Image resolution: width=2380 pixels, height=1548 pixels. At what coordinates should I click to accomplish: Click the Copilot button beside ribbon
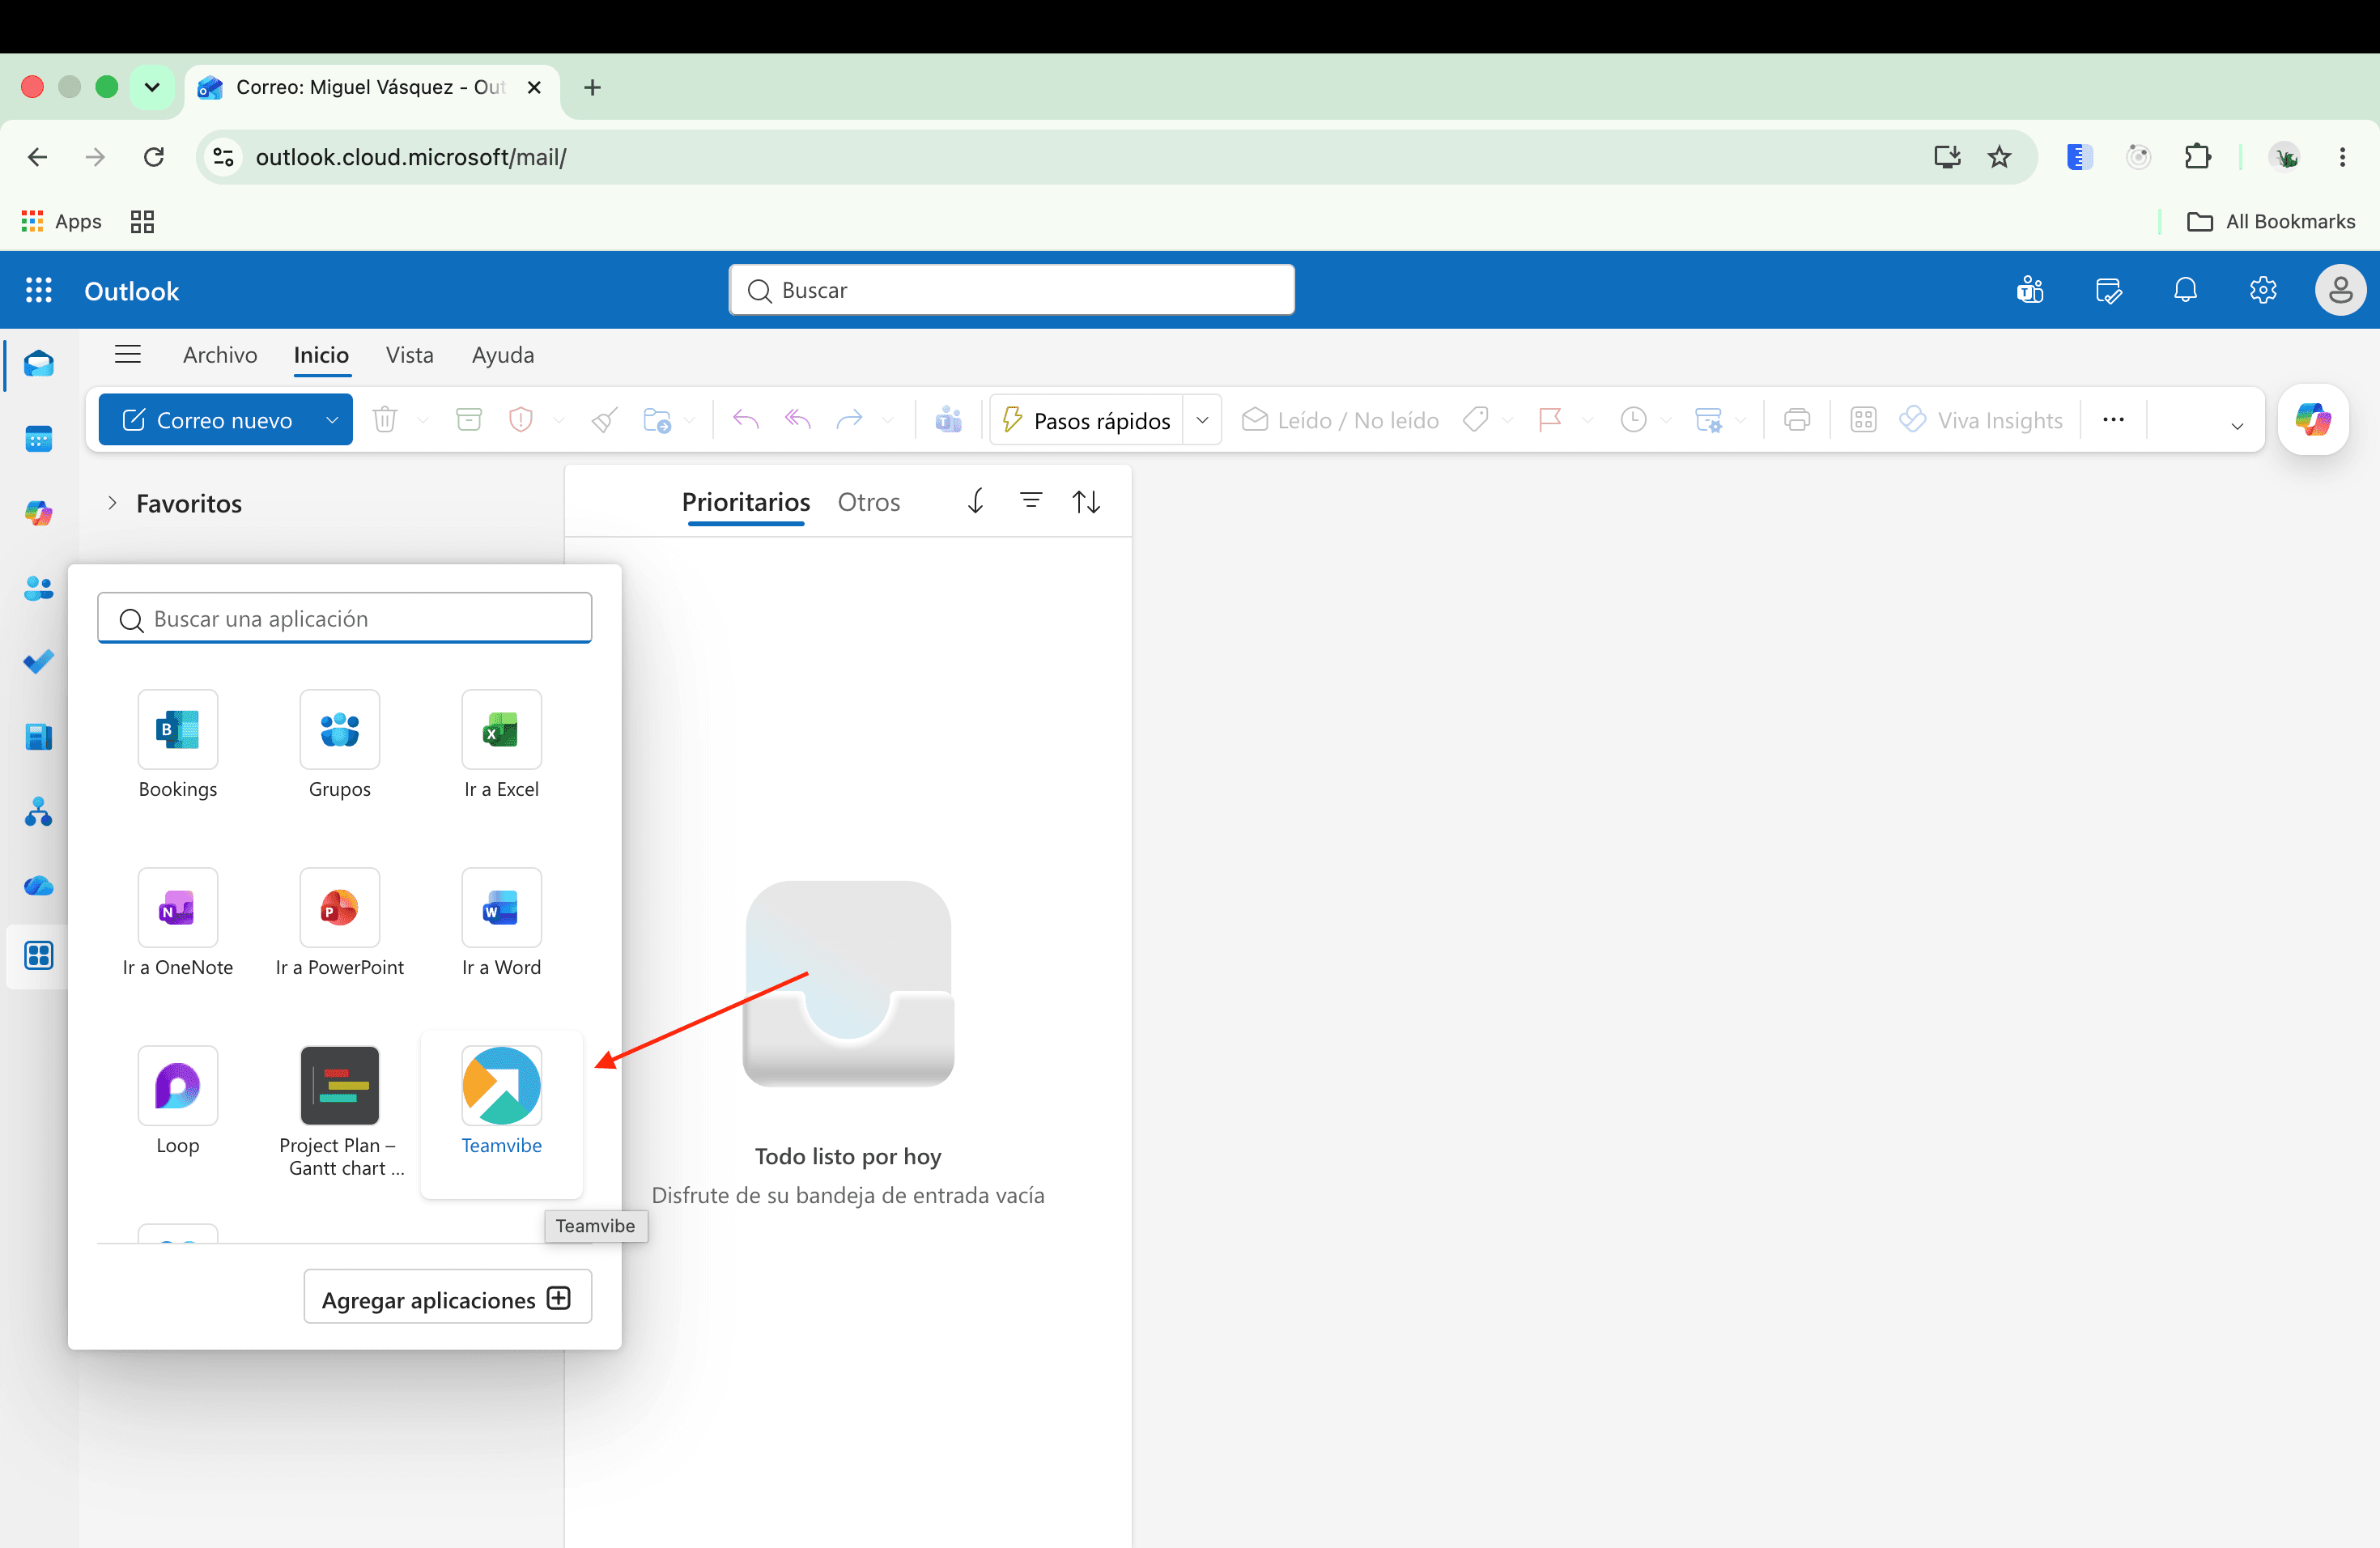point(2313,419)
